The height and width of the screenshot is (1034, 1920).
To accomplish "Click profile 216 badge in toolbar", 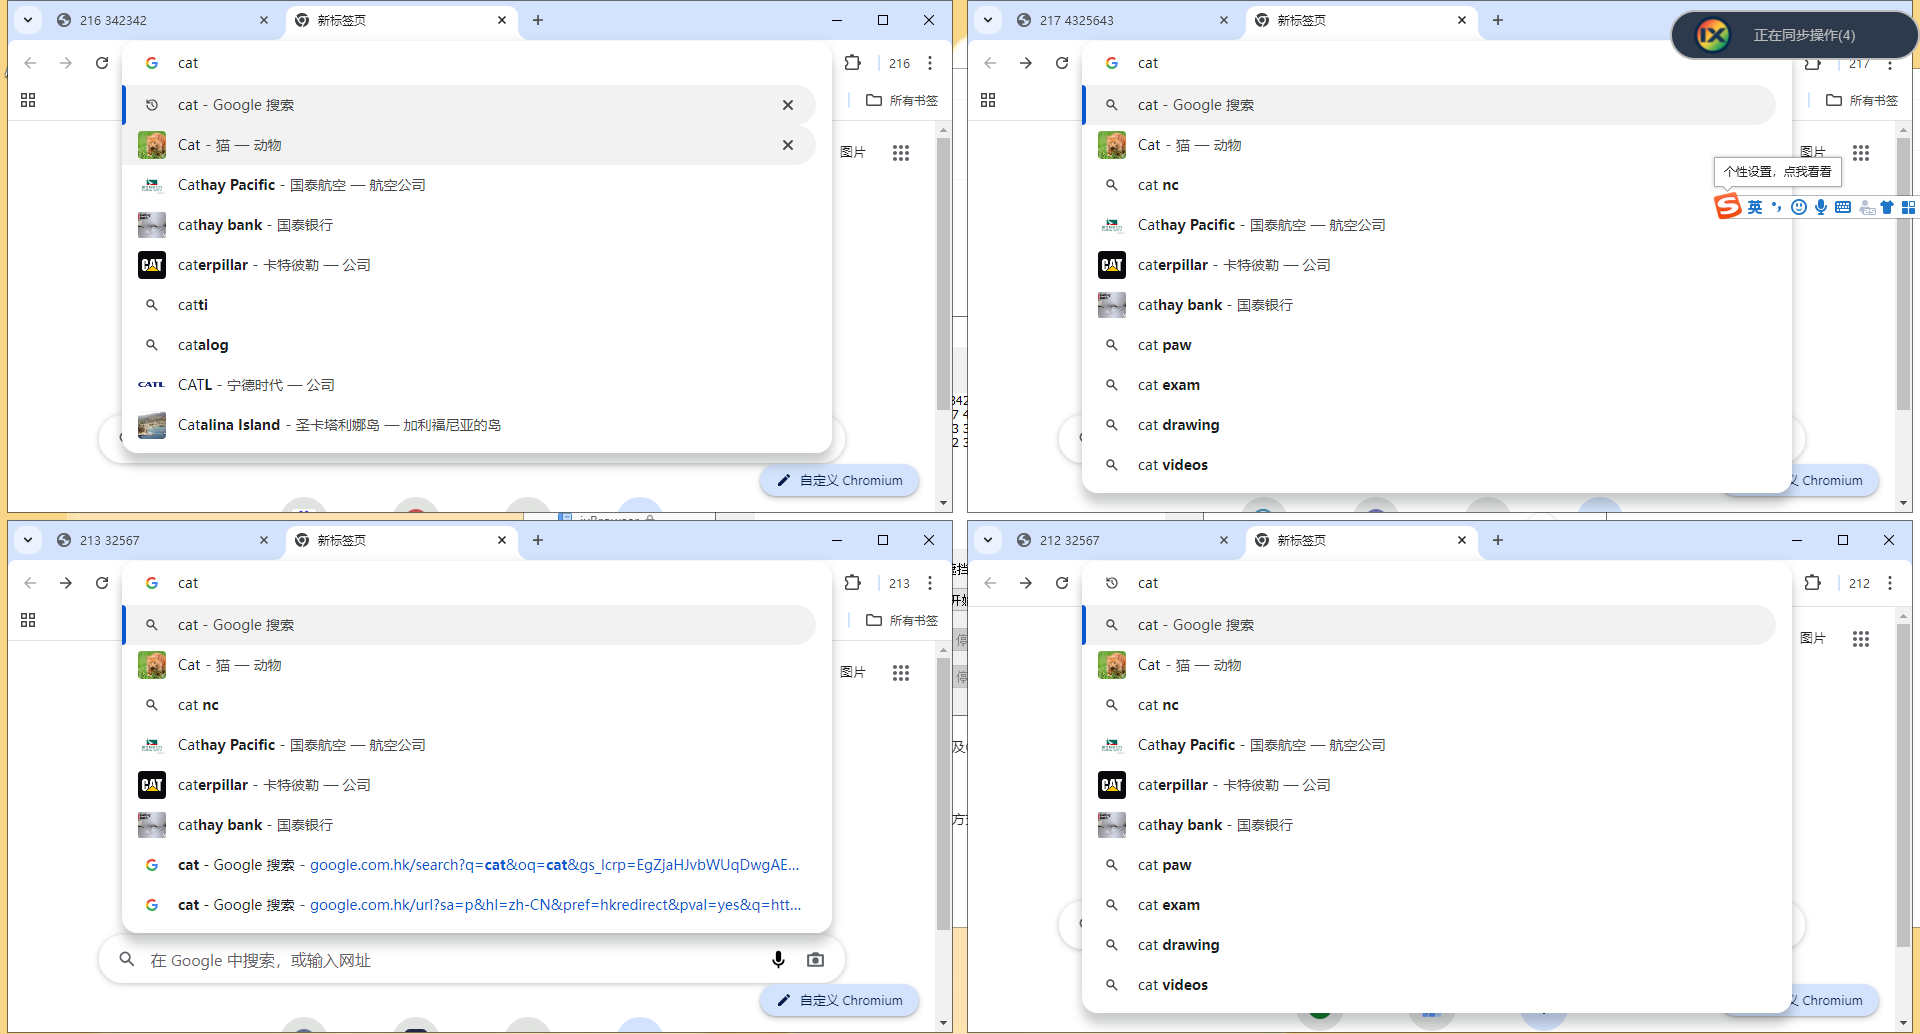I will tap(899, 63).
